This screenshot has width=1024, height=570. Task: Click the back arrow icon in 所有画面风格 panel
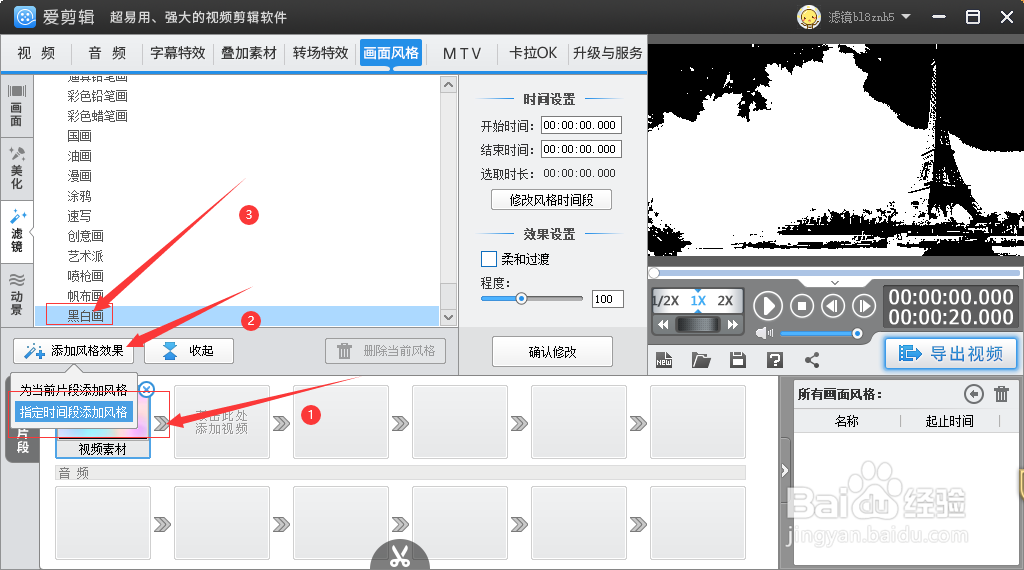pos(974,394)
